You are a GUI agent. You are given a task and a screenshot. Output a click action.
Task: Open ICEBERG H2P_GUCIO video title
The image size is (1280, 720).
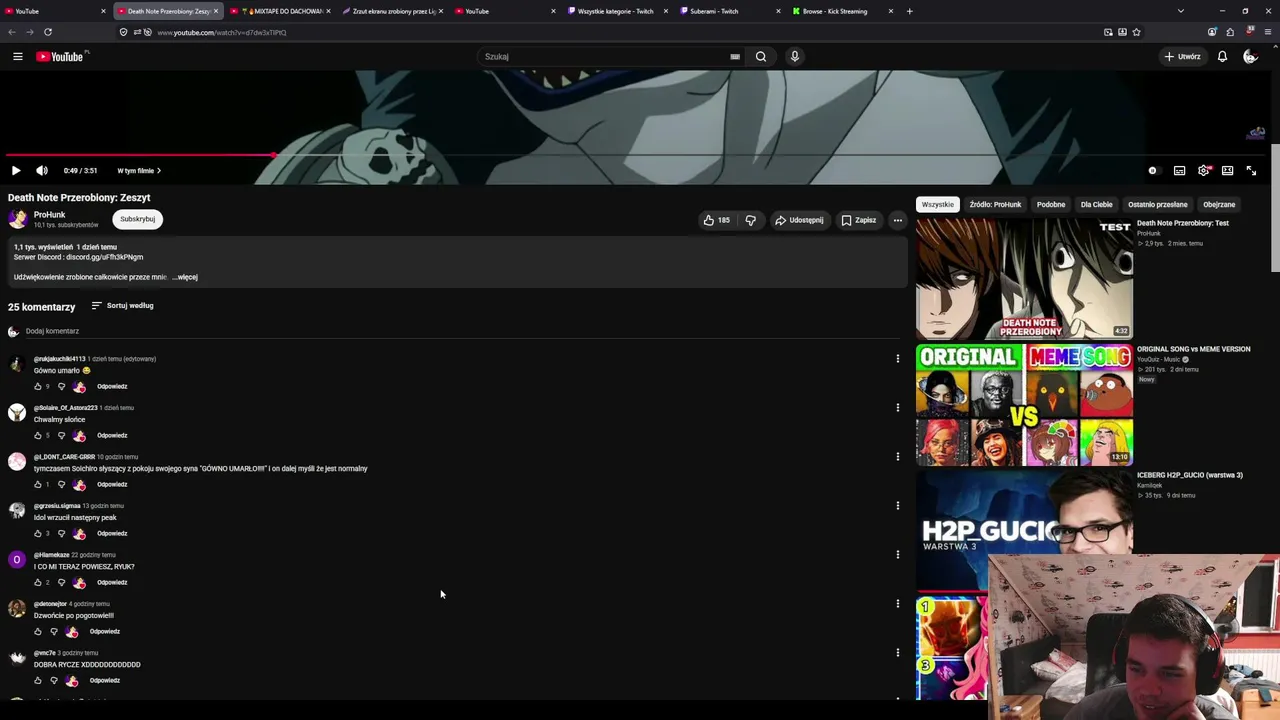coord(1190,475)
